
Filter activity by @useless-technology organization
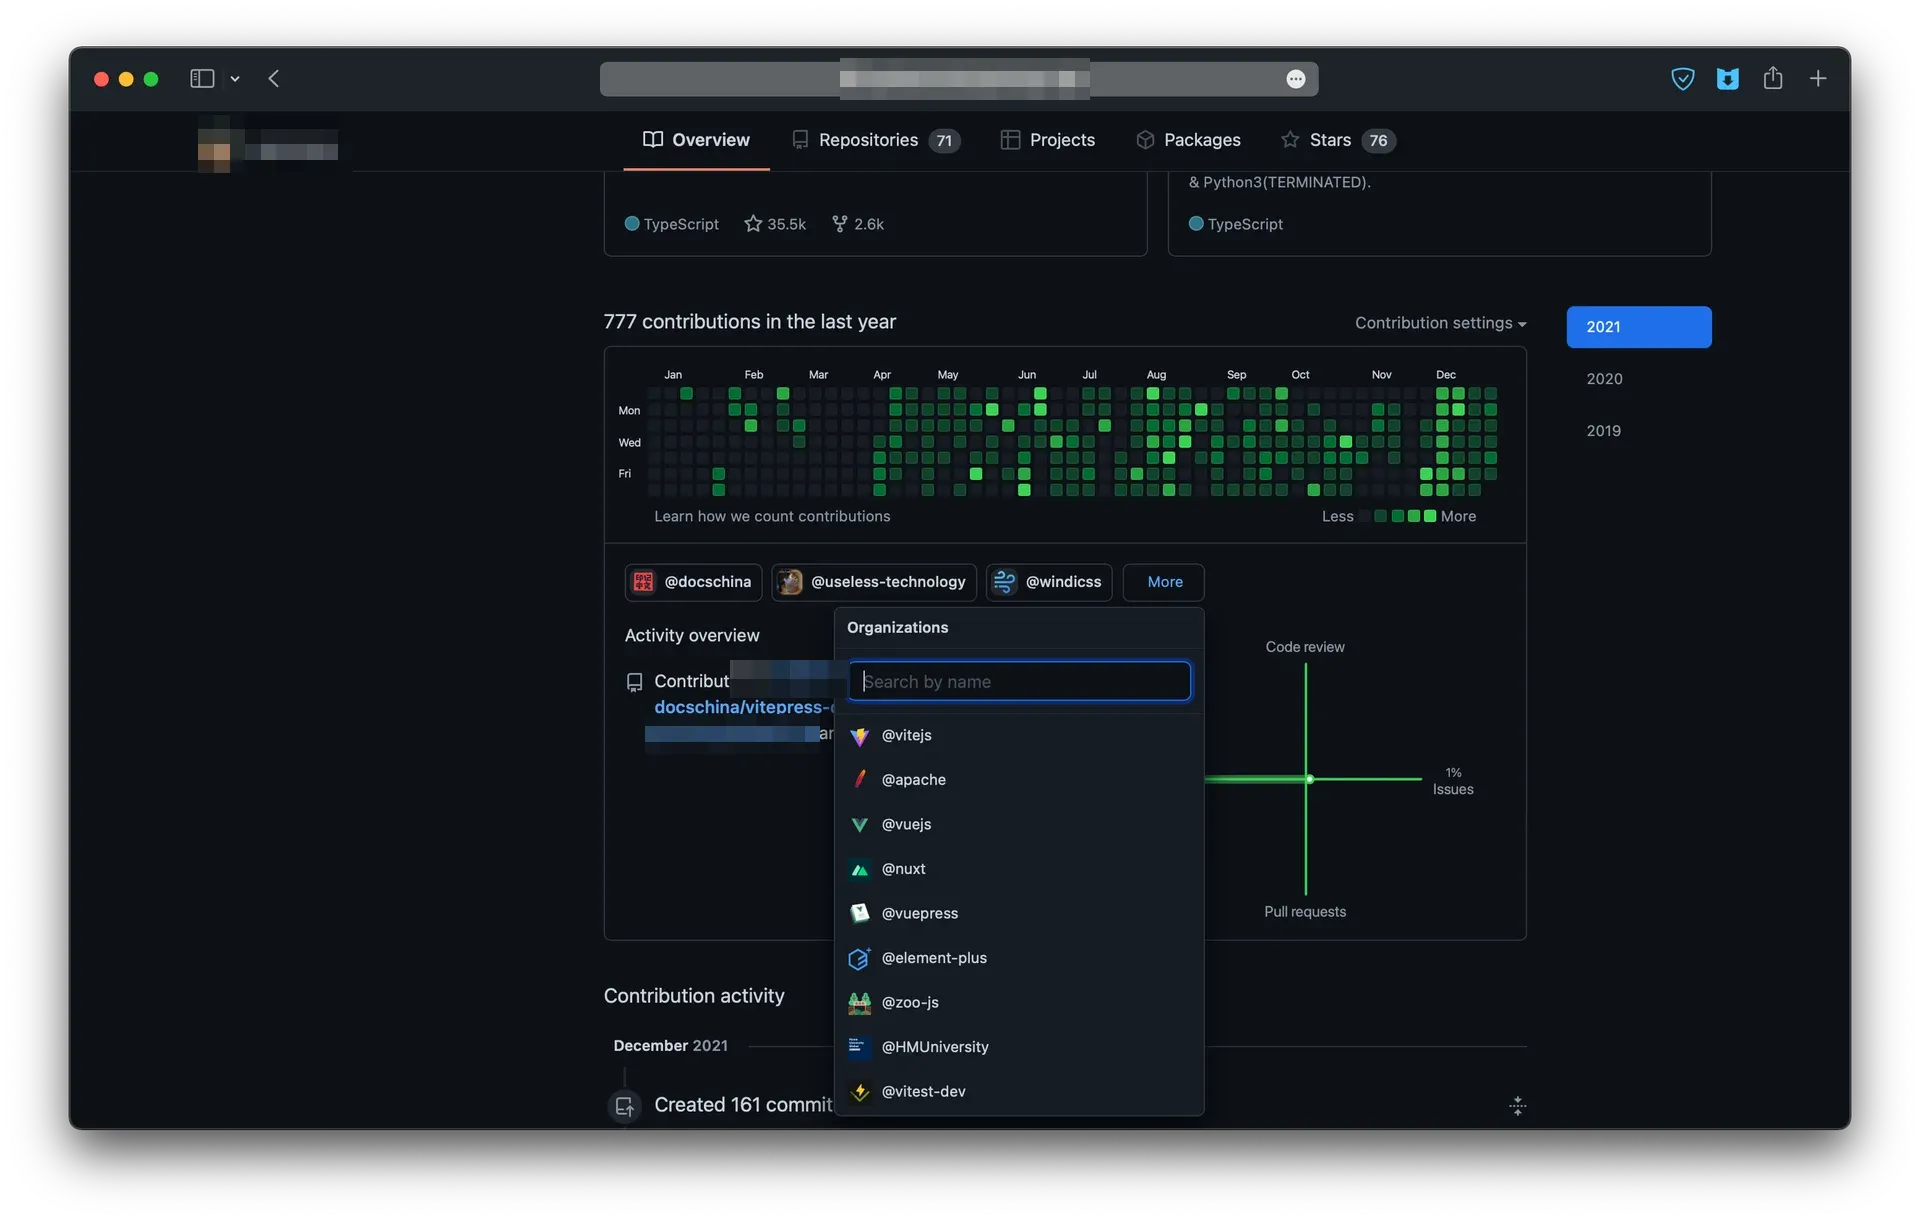pos(874,582)
